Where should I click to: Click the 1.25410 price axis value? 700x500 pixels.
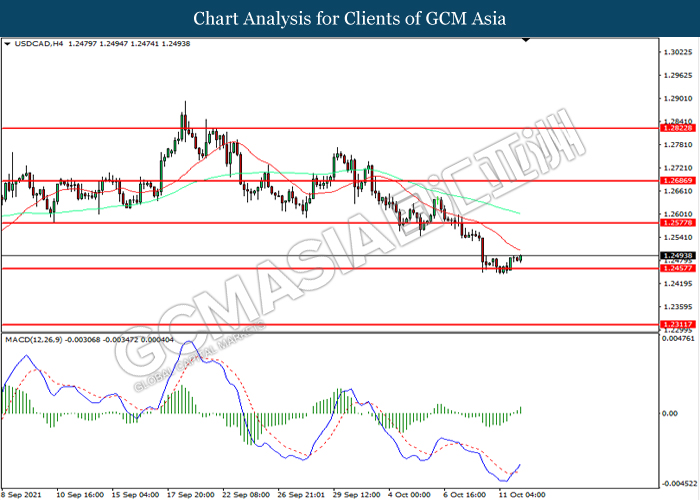[678, 238]
